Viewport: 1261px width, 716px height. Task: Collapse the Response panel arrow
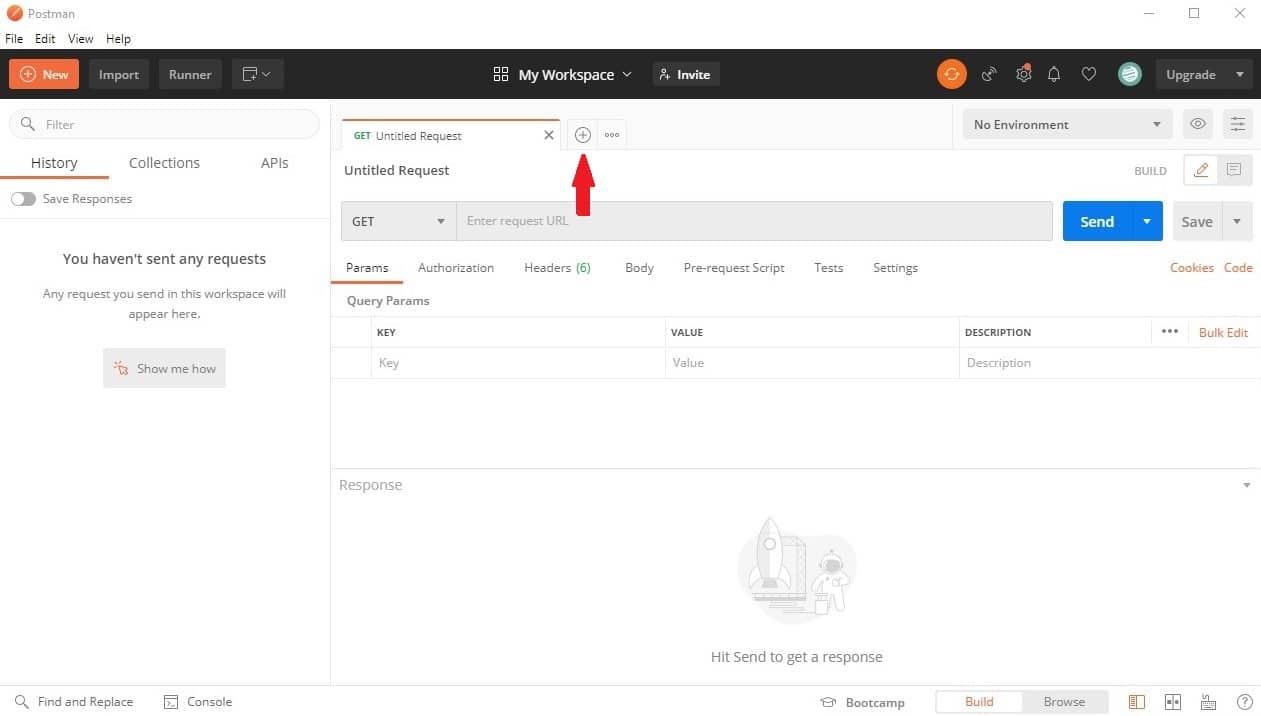(1246, 485)
